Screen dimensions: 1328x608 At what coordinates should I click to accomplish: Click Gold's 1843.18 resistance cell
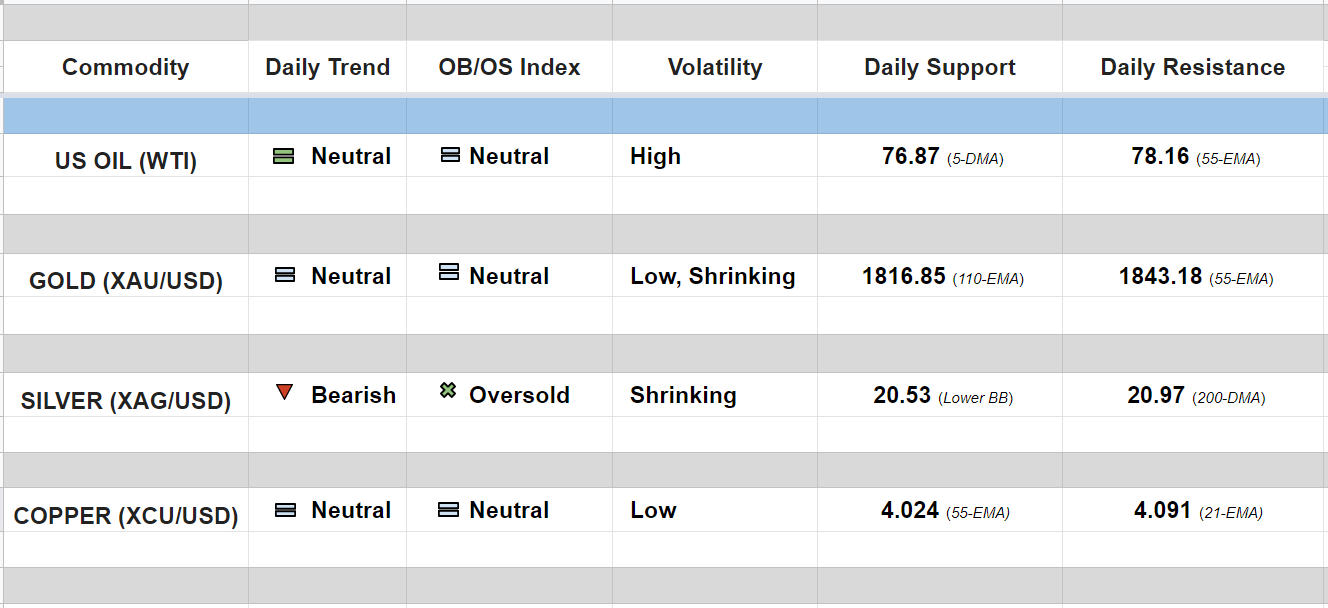click(x=1194, y=276)
